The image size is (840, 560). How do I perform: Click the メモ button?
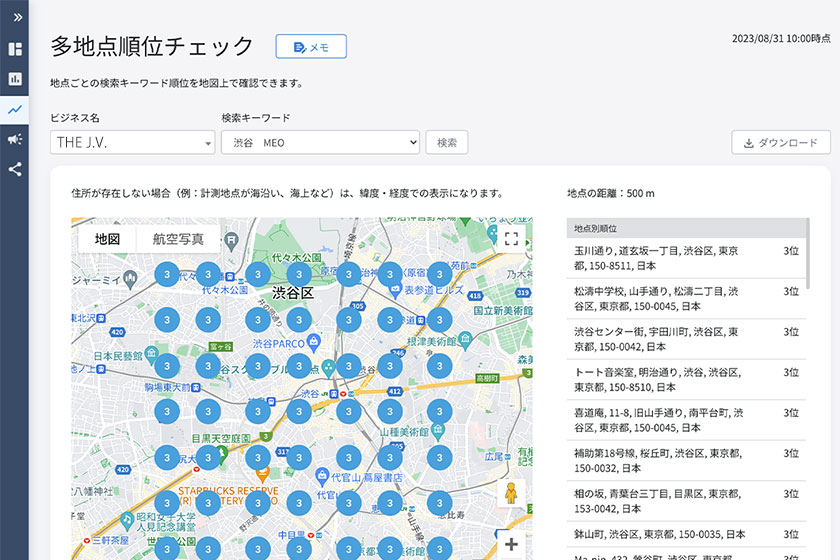tap(311, 47)
